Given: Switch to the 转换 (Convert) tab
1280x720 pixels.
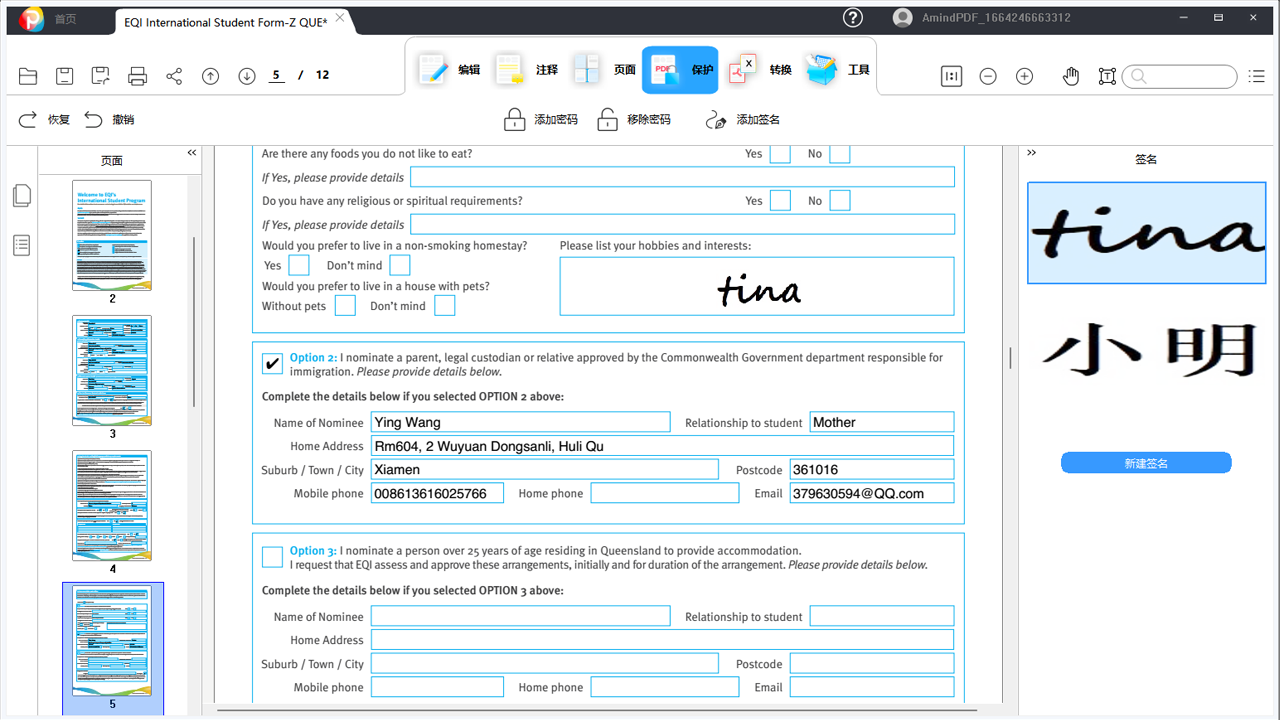Looking at the screenshot, I should pos(760,70).
